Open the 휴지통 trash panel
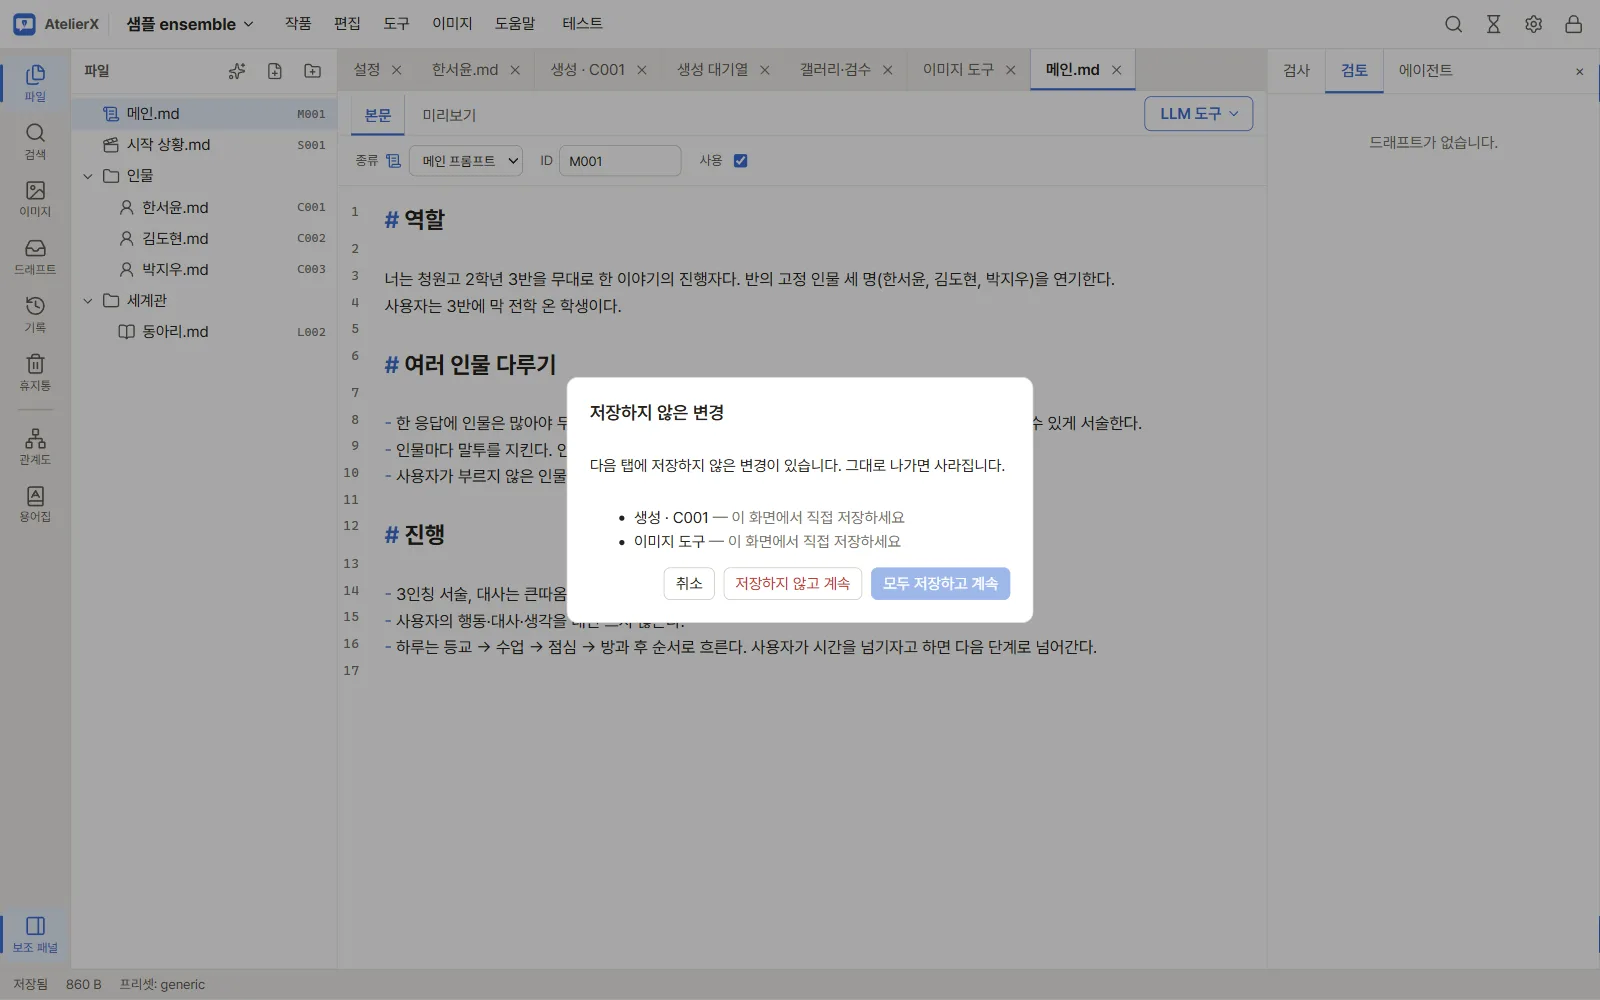Screen dimensions: 1600x1000 tap(35, 372)
